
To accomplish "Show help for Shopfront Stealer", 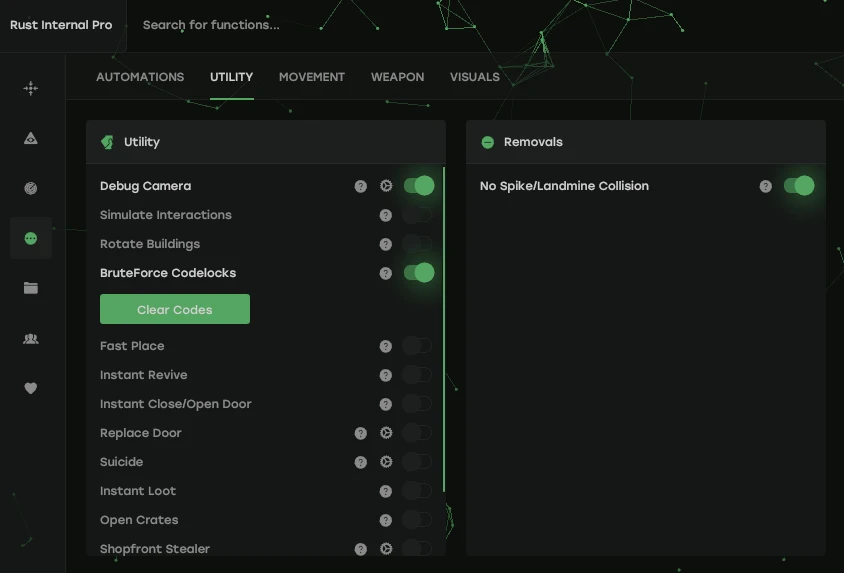I will (361, 549).
